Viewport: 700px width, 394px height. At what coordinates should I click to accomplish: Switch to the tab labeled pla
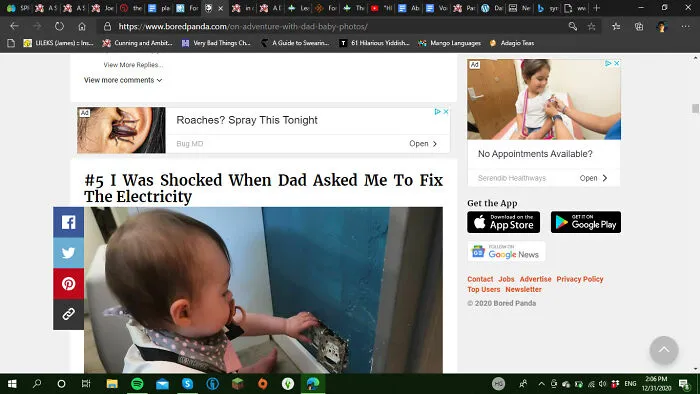coord(159,8)
